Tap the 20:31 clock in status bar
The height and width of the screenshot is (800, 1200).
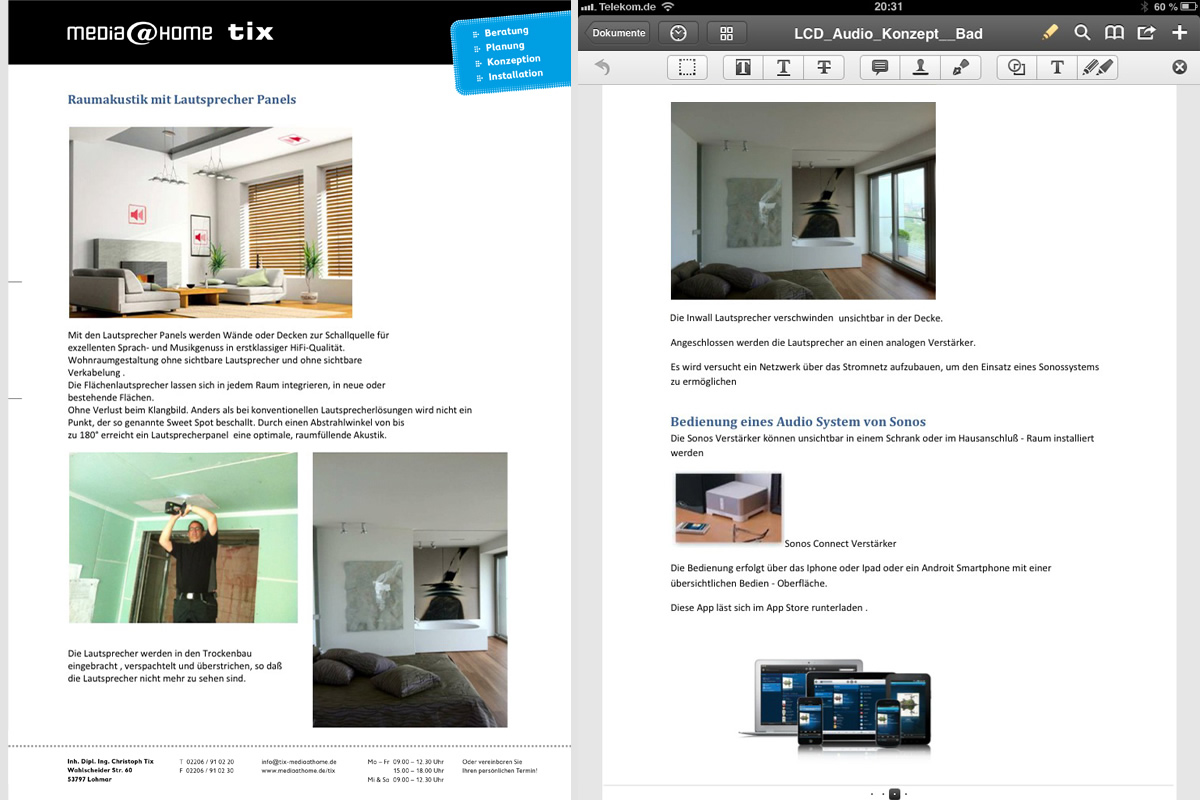pos(888,7)
